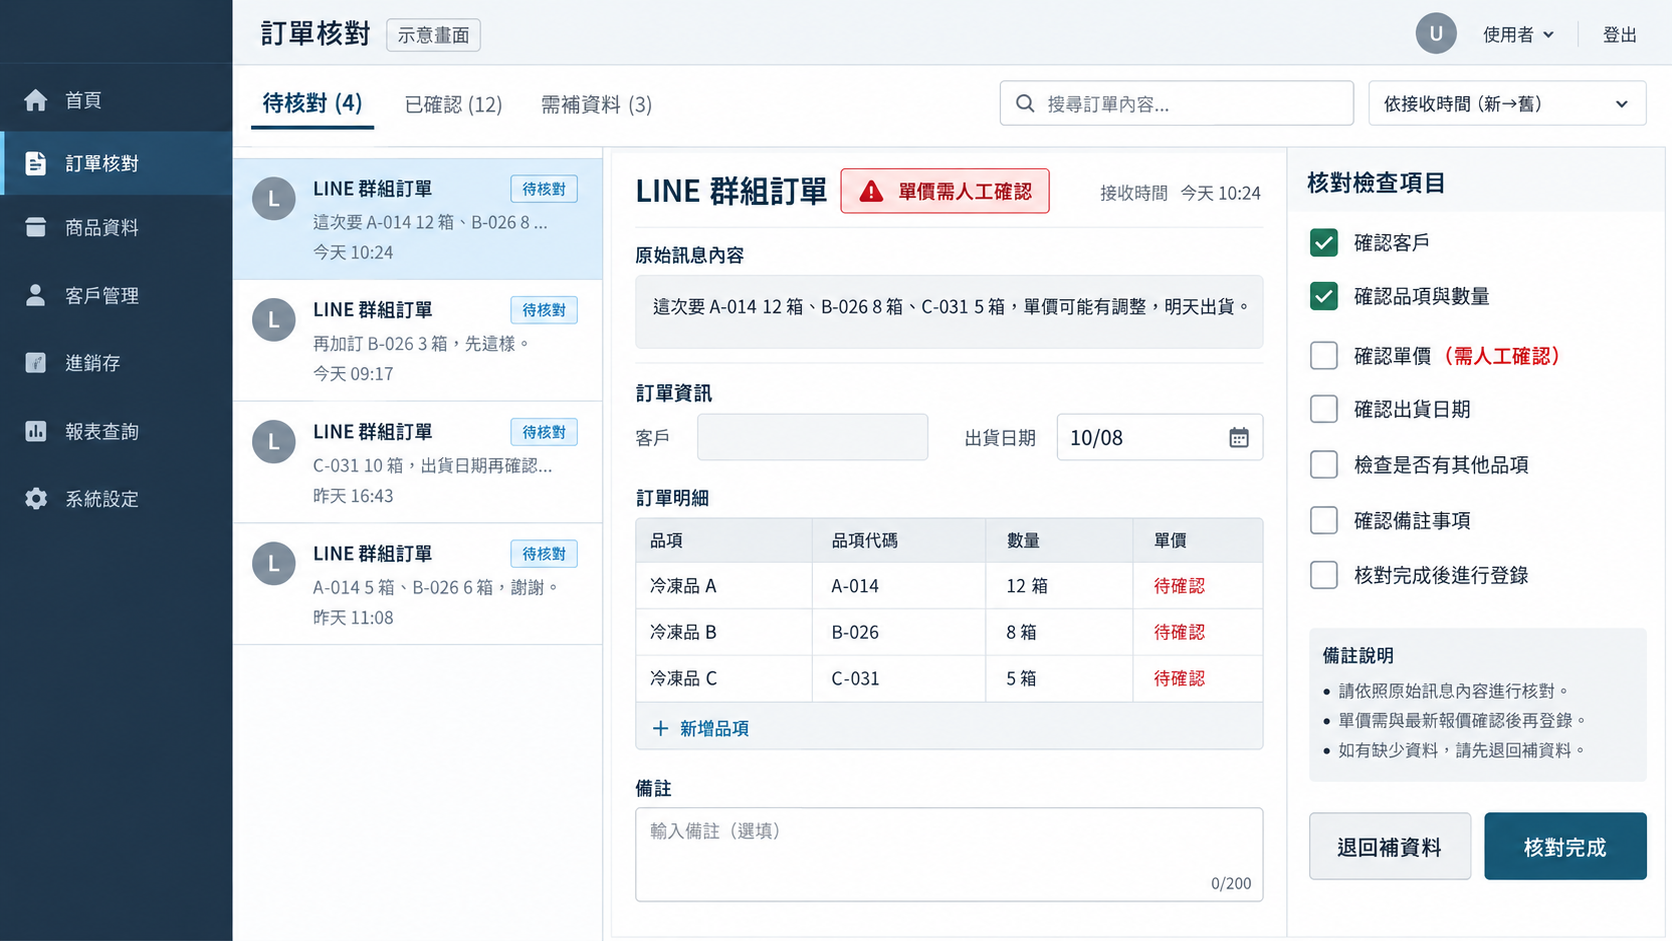
Task: Uncheck the 確認品項與數量 checkbox
Action: (x=1324, y=296)
